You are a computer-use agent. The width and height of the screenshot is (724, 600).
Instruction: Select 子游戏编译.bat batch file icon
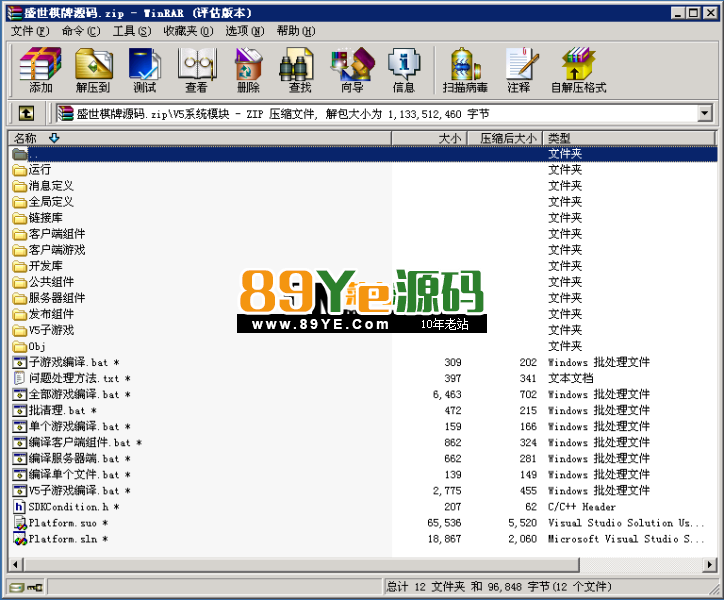(x=20, y=362)
